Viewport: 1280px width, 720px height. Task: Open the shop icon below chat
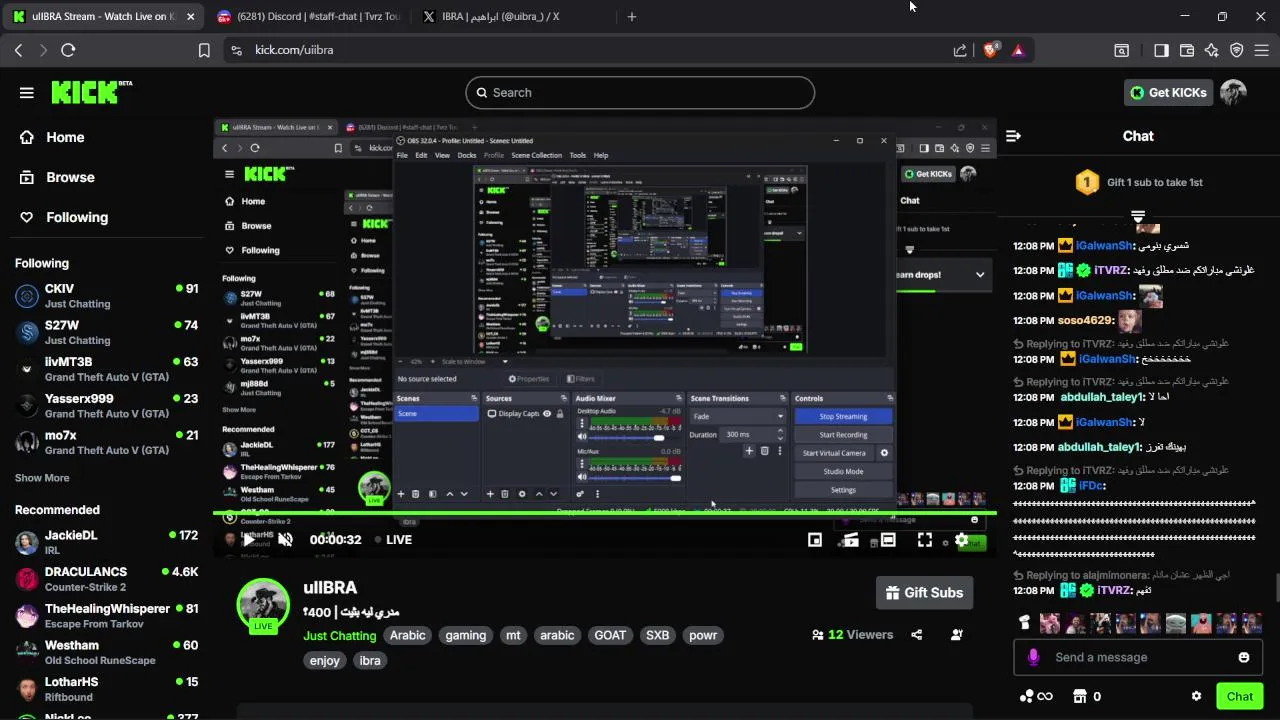point(1080,696)
